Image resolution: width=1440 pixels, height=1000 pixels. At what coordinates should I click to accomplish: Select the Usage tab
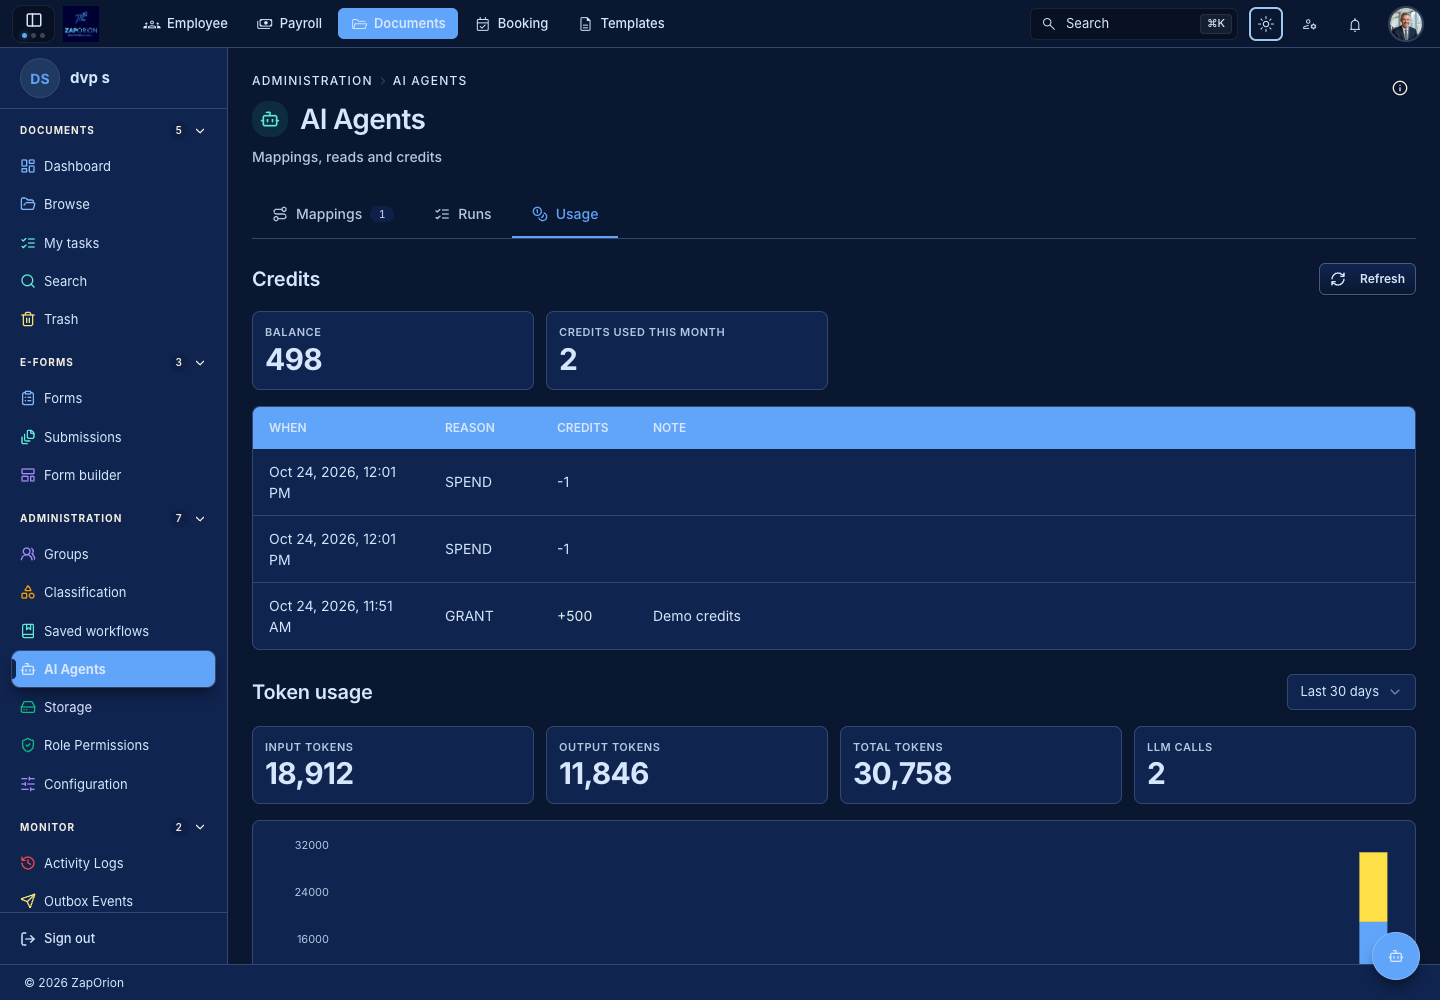click(x=565, y=214)
